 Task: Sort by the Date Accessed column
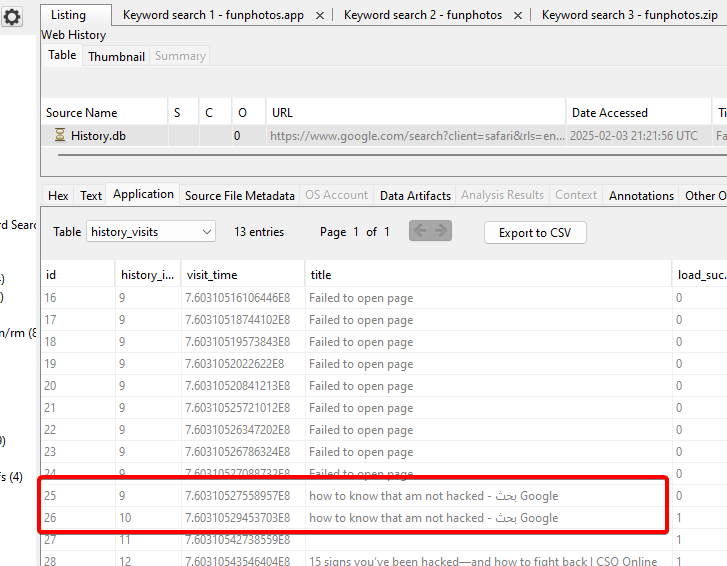(608, 113)
